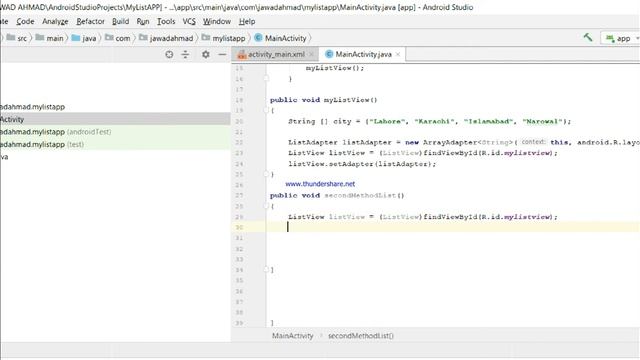Click the src breadcrumb folder
Screen dimensions: 640x360
pos(17,38)
